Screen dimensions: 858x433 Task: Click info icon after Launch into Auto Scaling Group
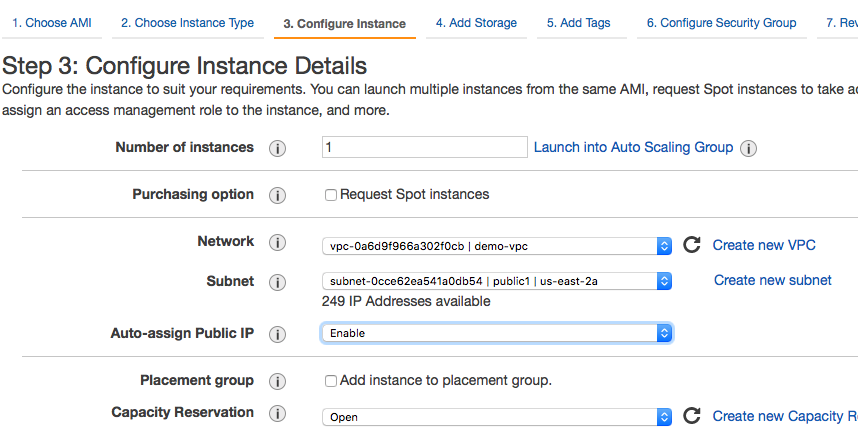(748, 148)
